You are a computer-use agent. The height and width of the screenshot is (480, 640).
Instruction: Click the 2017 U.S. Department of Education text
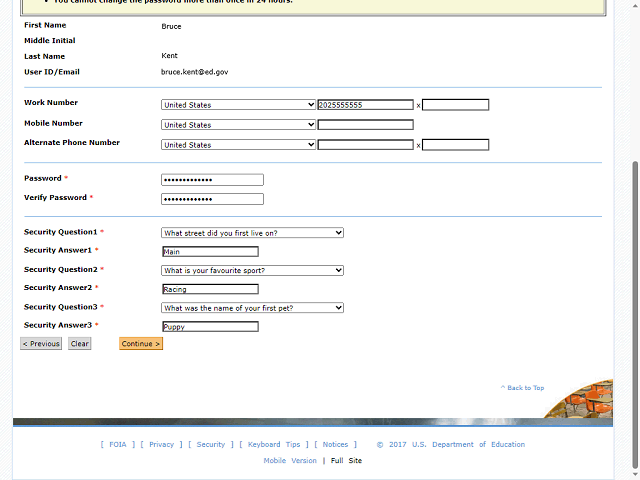(451, 444)
